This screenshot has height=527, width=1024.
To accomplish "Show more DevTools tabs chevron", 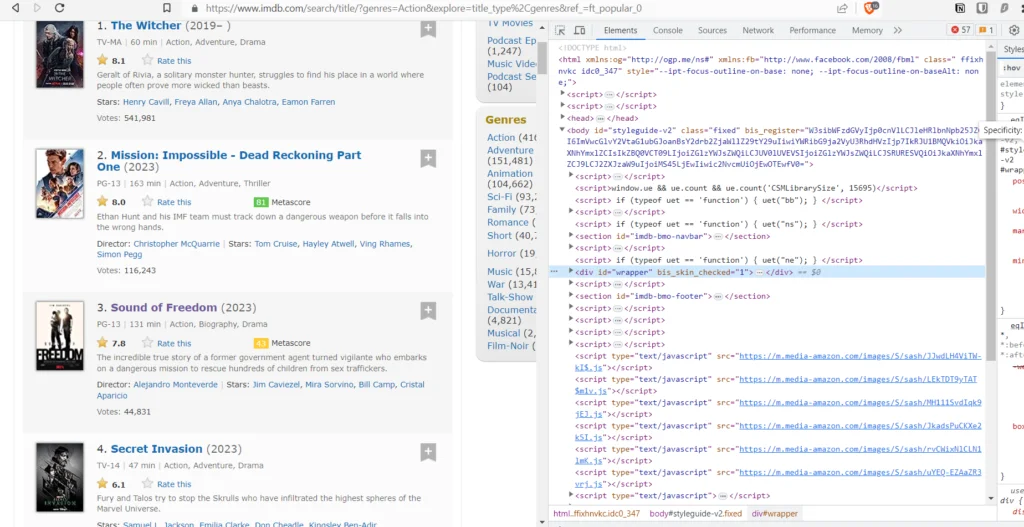I will 898,31.
